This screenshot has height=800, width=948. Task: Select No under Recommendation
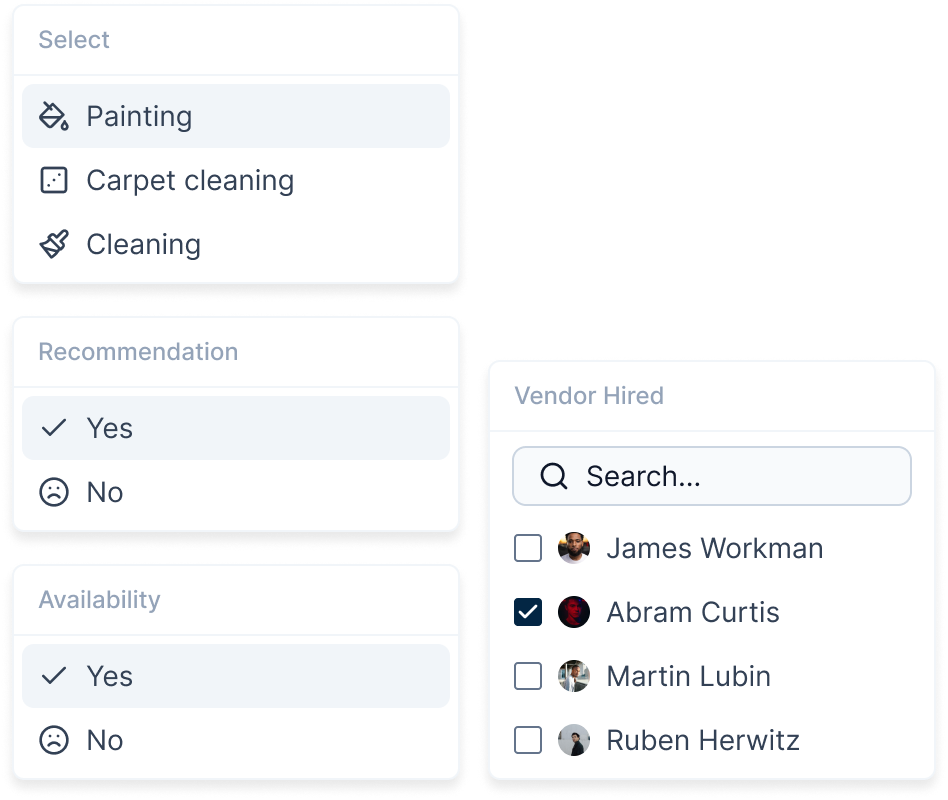coord(105,492)
